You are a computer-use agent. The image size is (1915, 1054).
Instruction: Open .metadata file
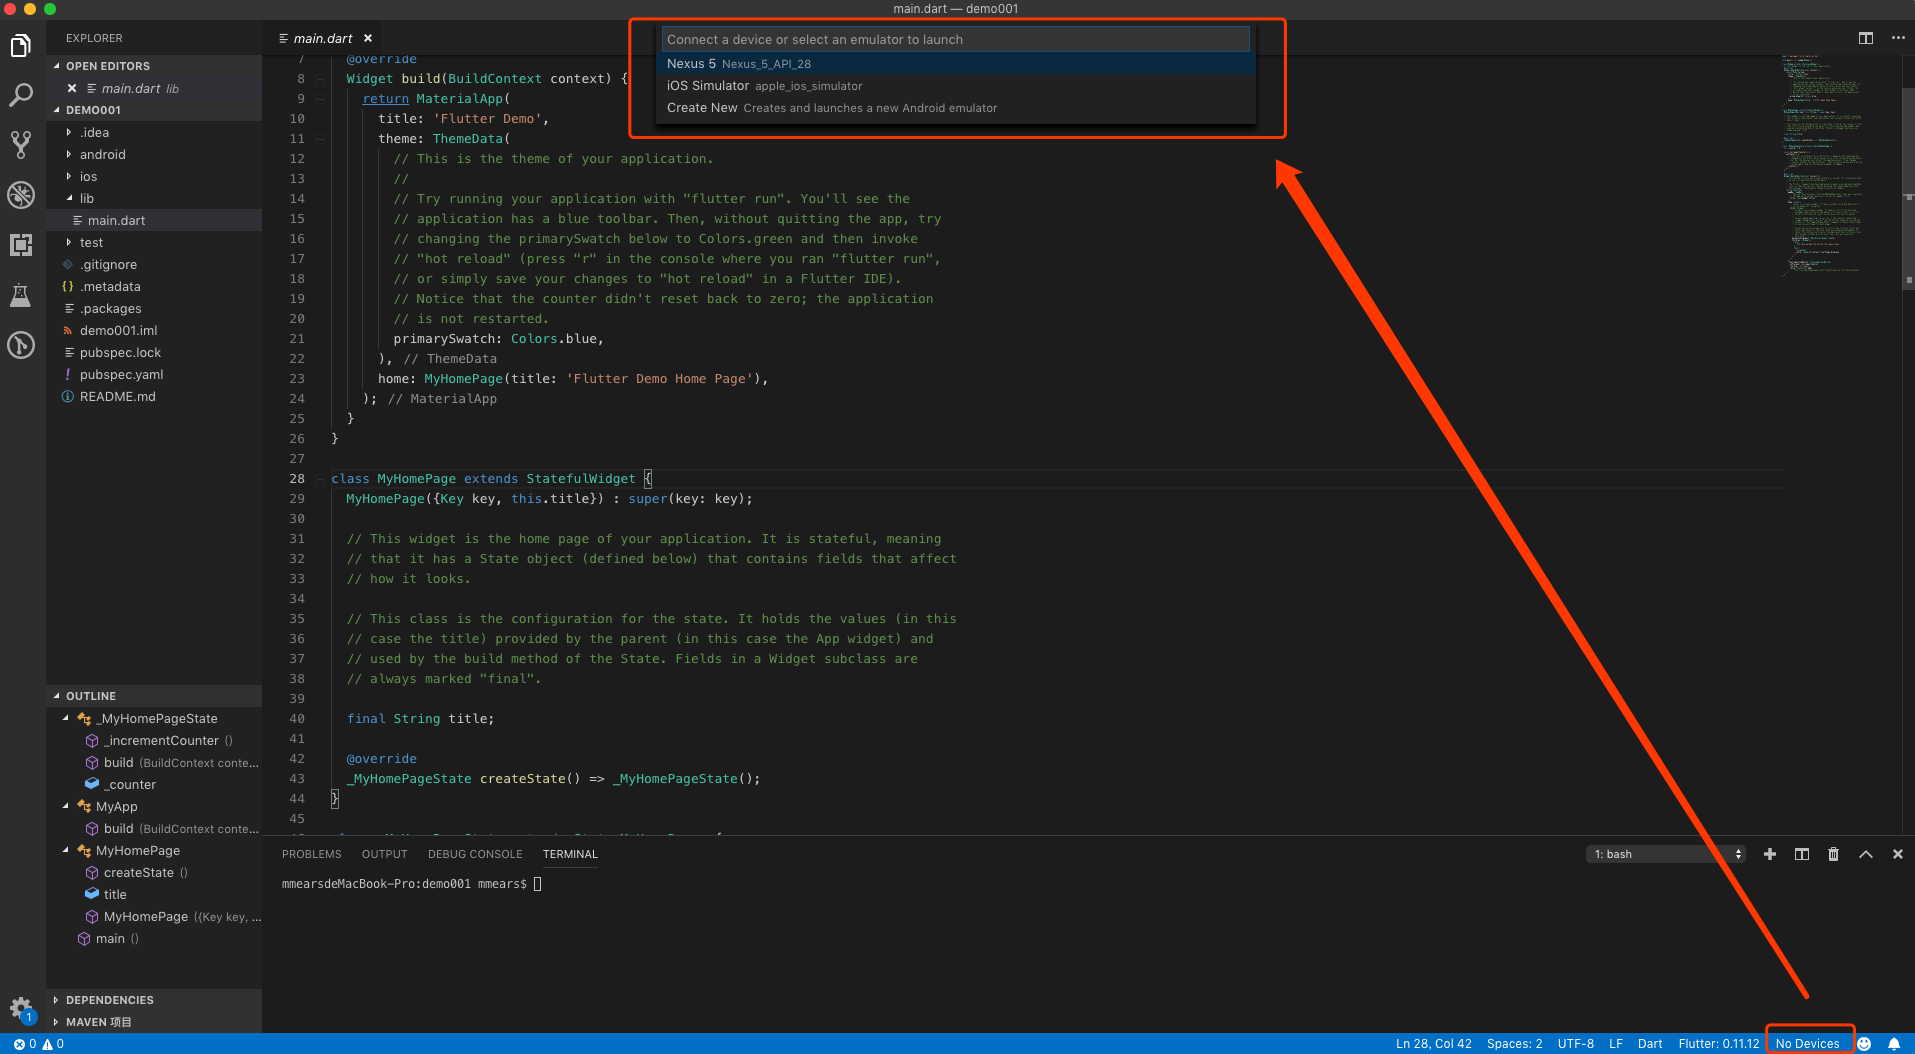click(154, 286)
